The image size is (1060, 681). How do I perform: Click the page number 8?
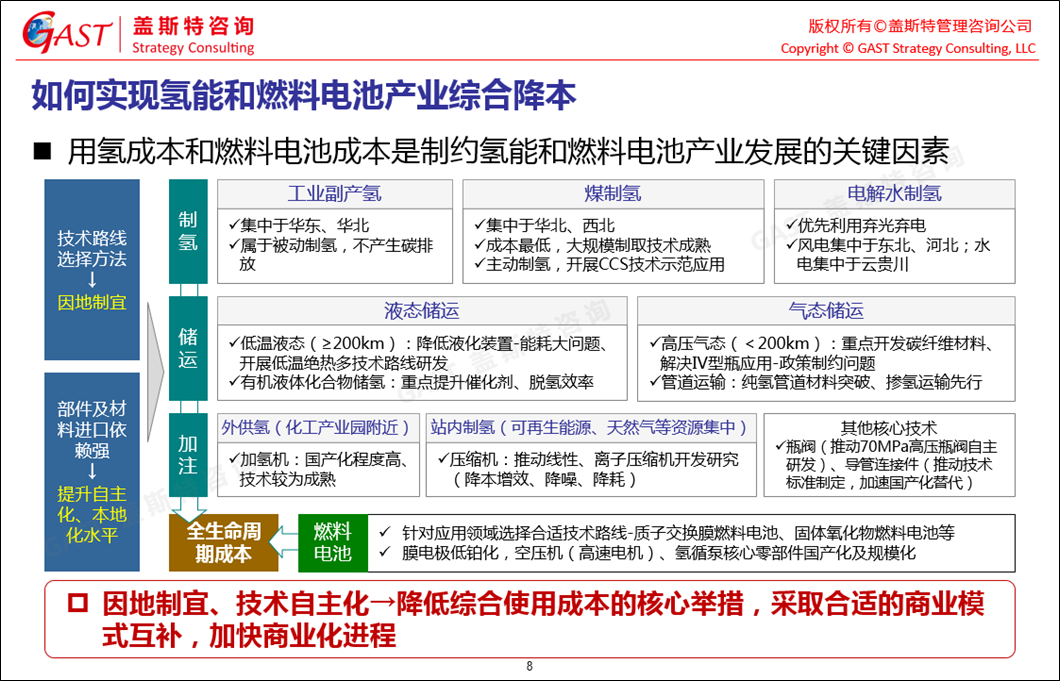[x=529, y=667]
